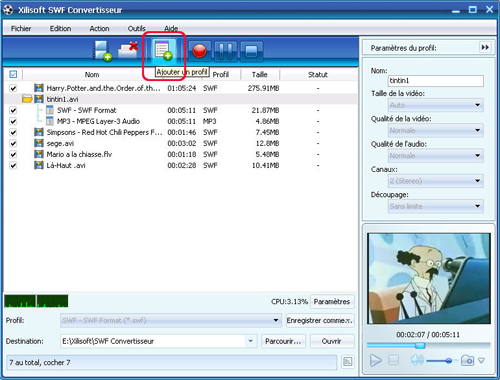500x380 pixels.
Task: Click the Add profile toolbar icon
Action: (x=163, y=51)
